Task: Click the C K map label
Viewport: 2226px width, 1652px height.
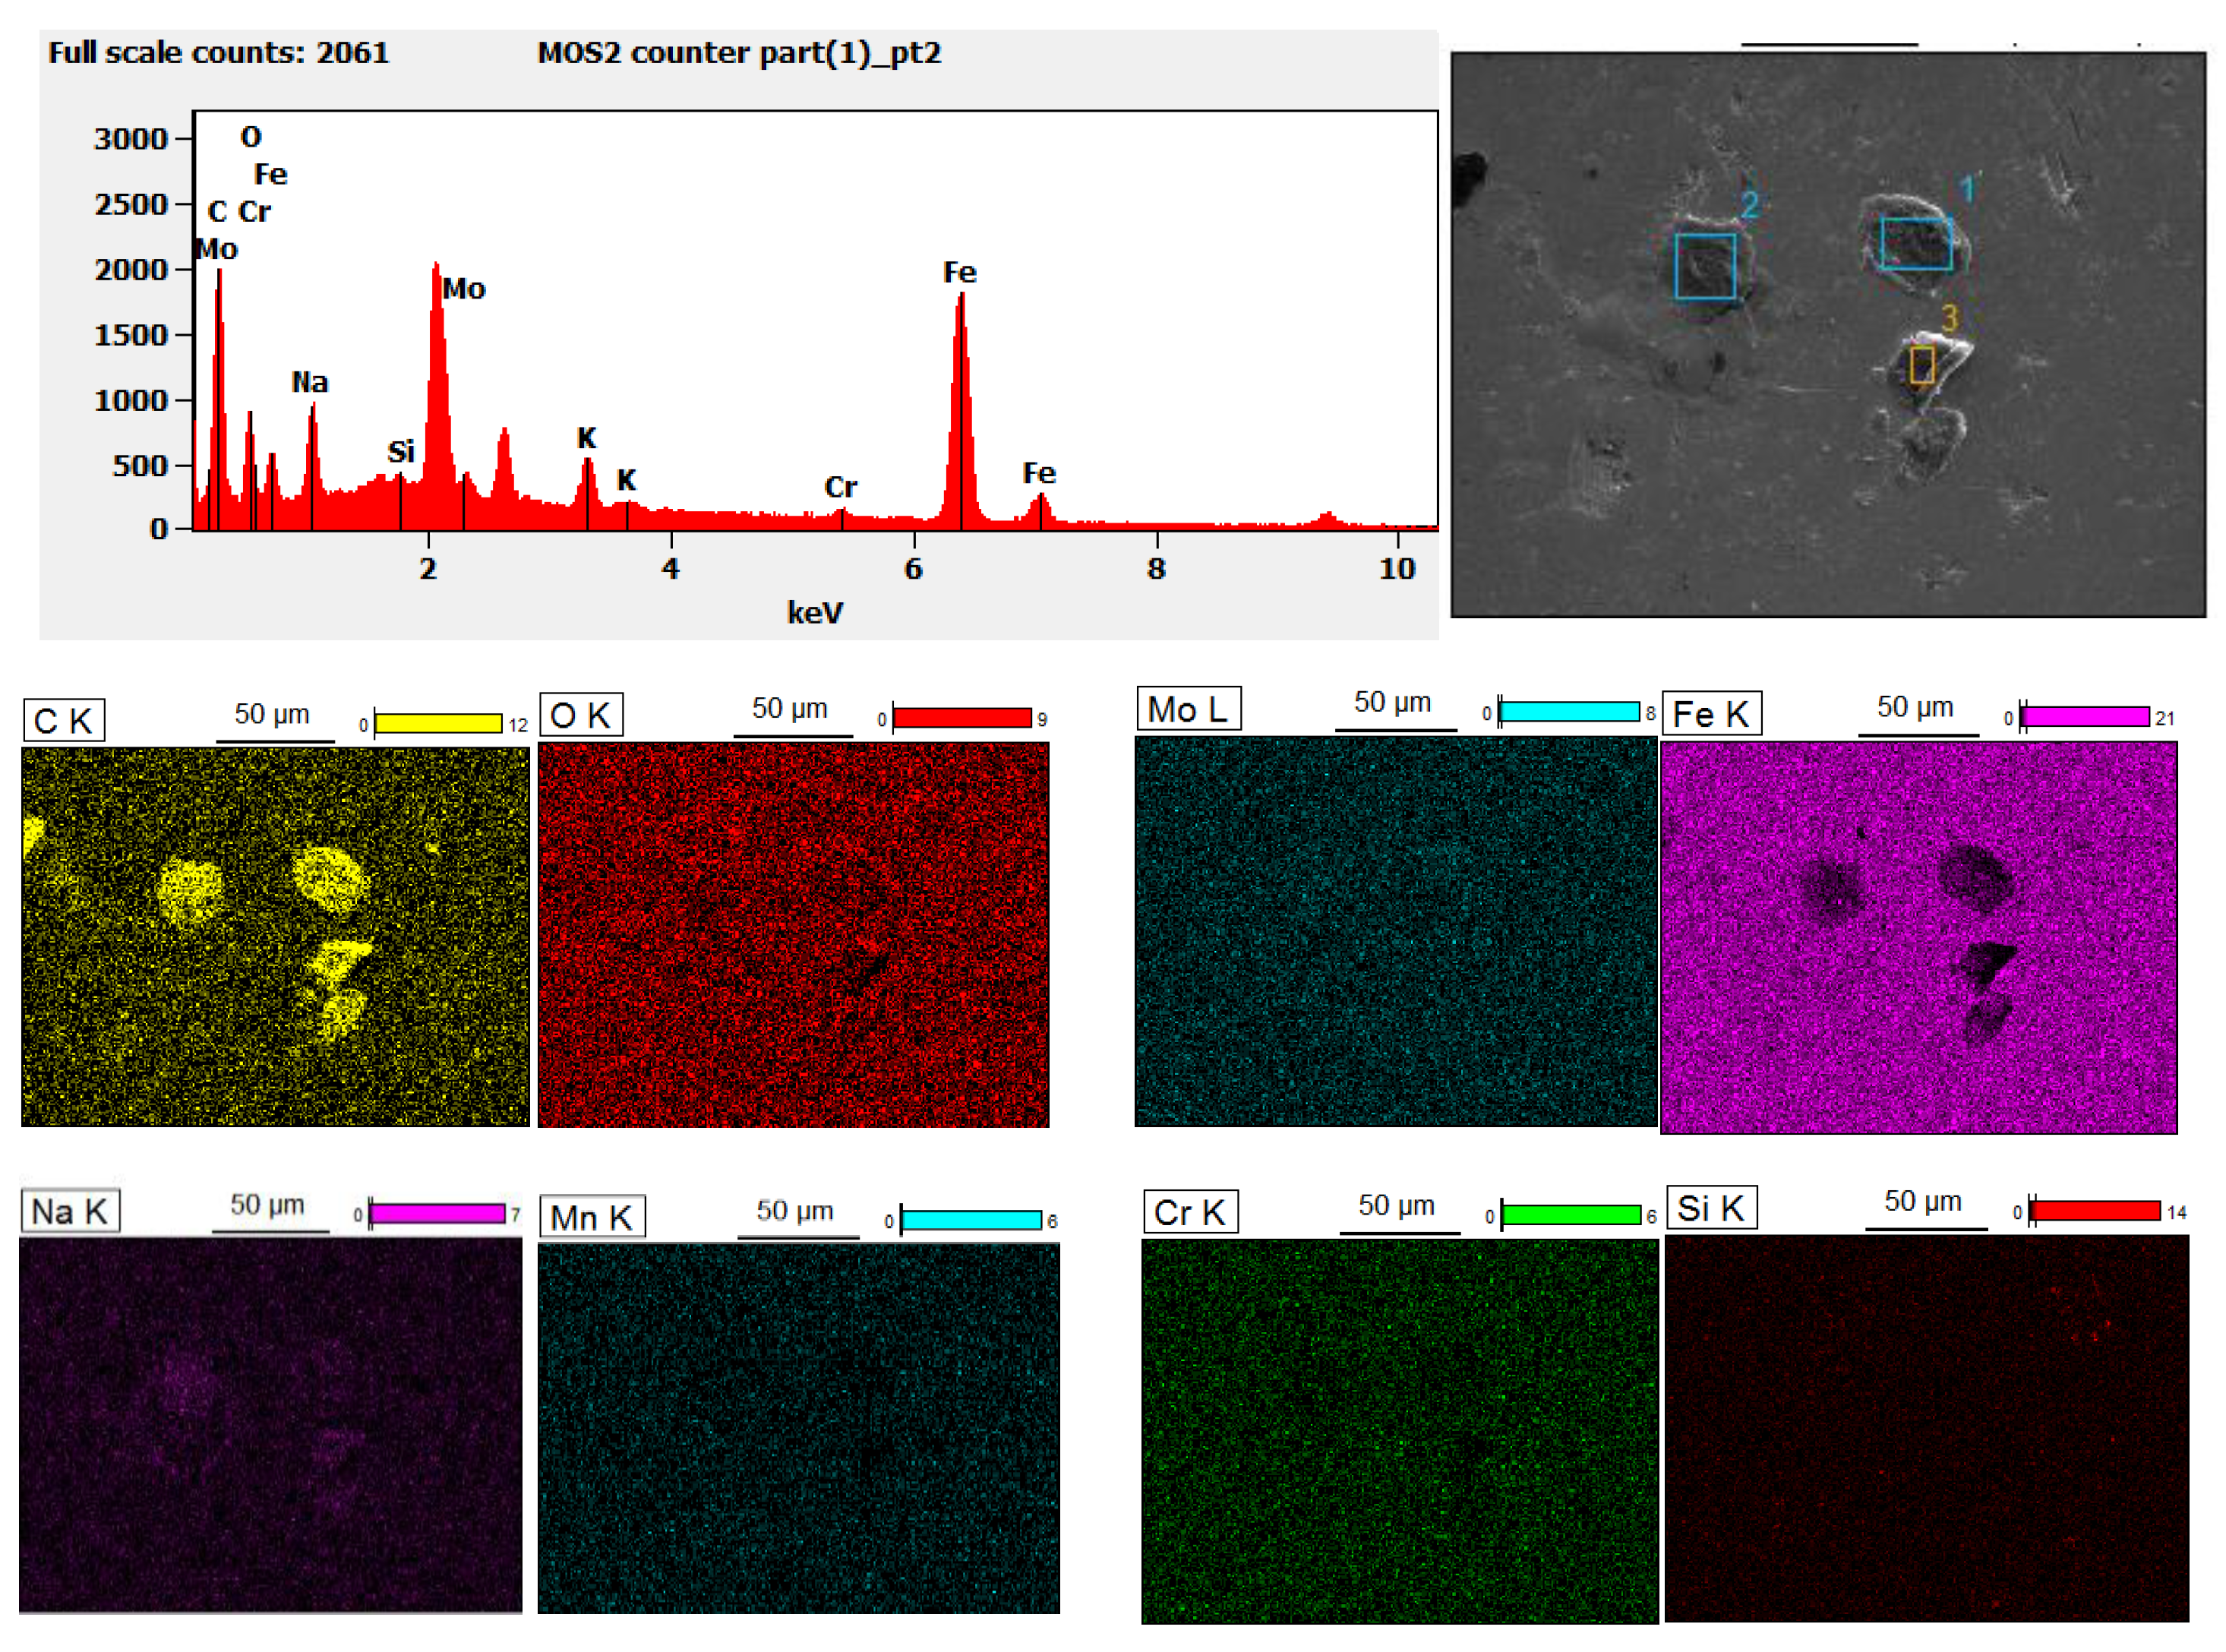Action: (x=63, y=720)
